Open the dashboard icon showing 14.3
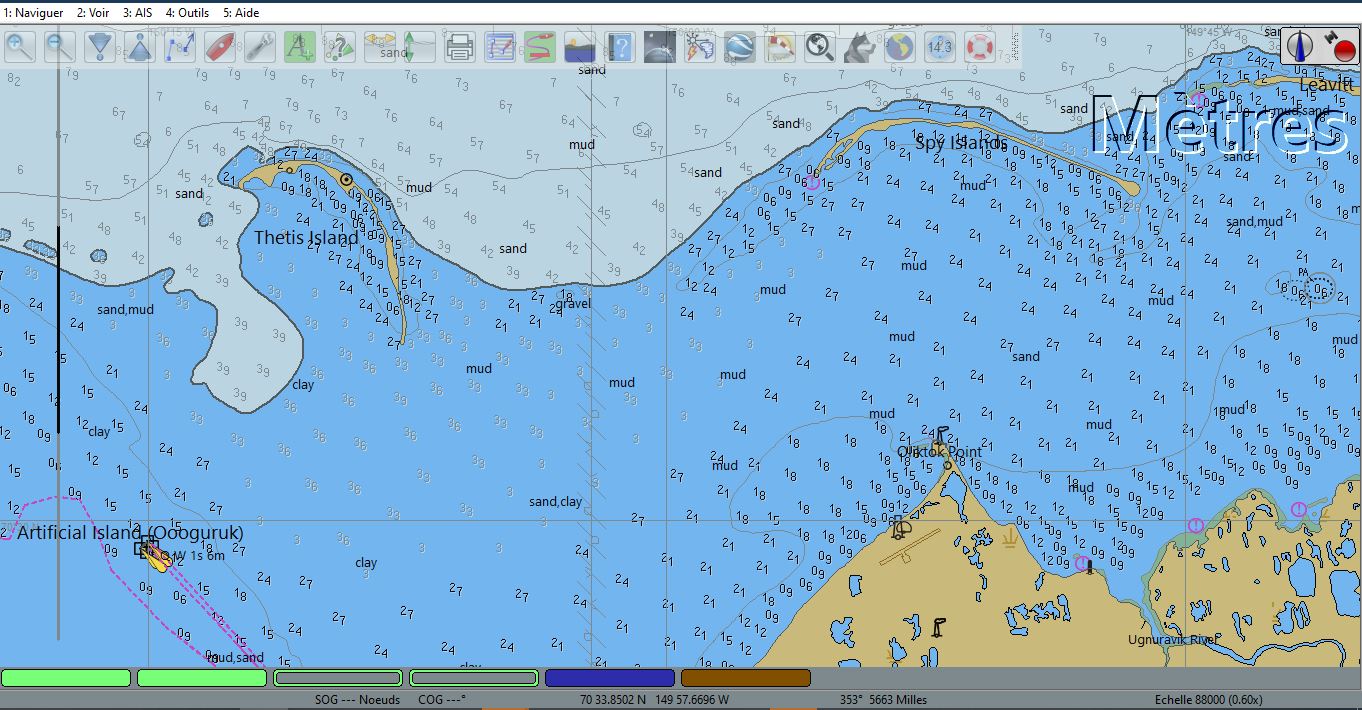Image resolution: width=1362 pixels, height=710 pixels. pyautogui.click(x=940, y=47)
